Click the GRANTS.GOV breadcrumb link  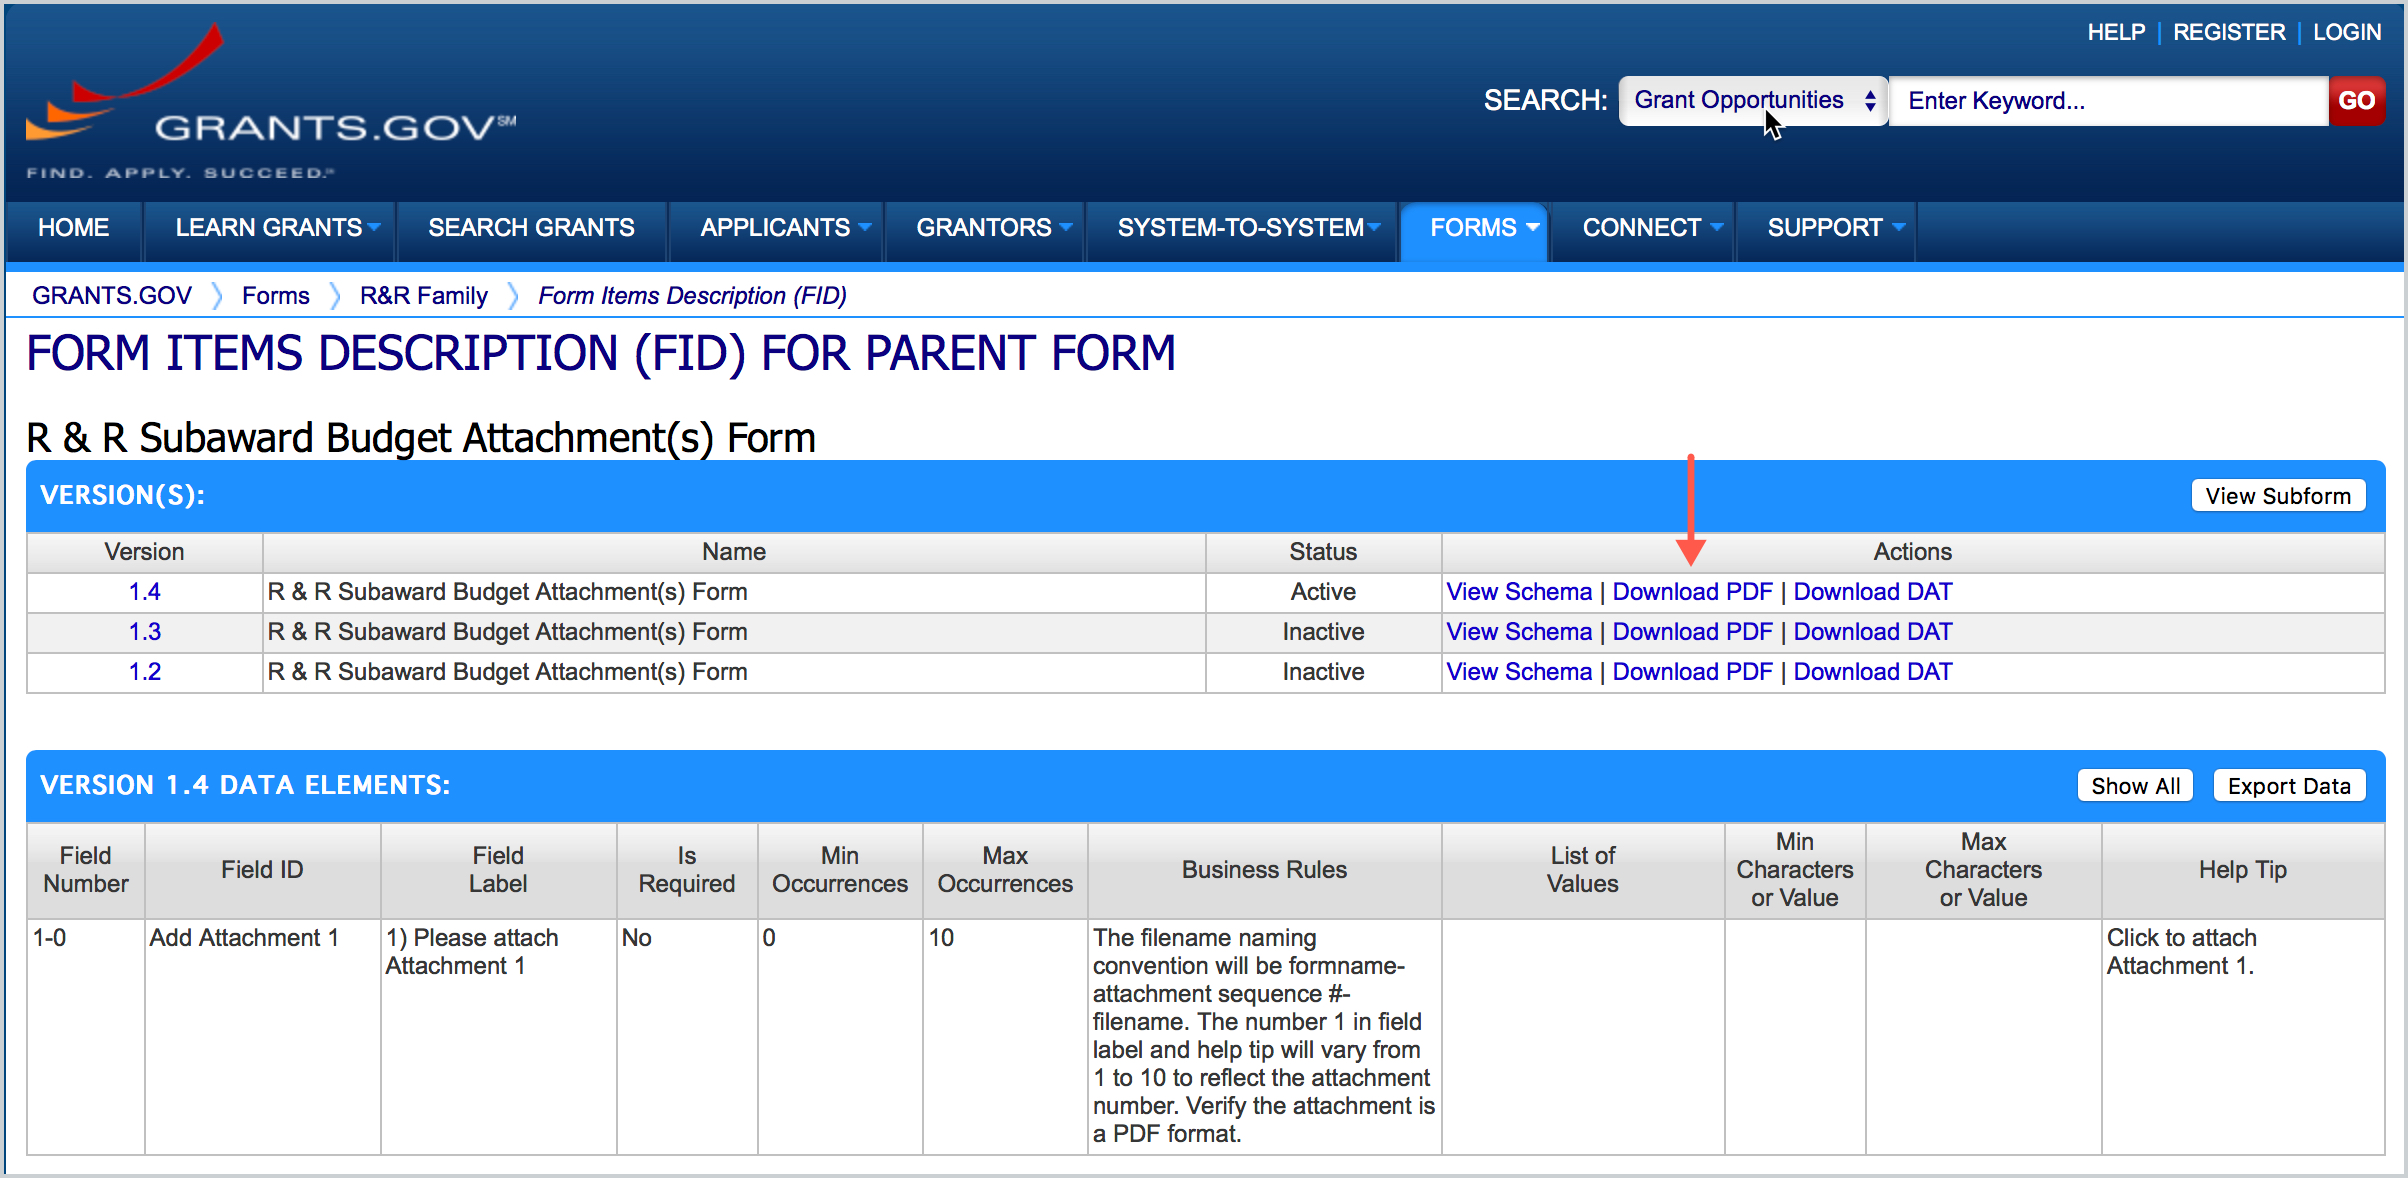coord(112,296)
